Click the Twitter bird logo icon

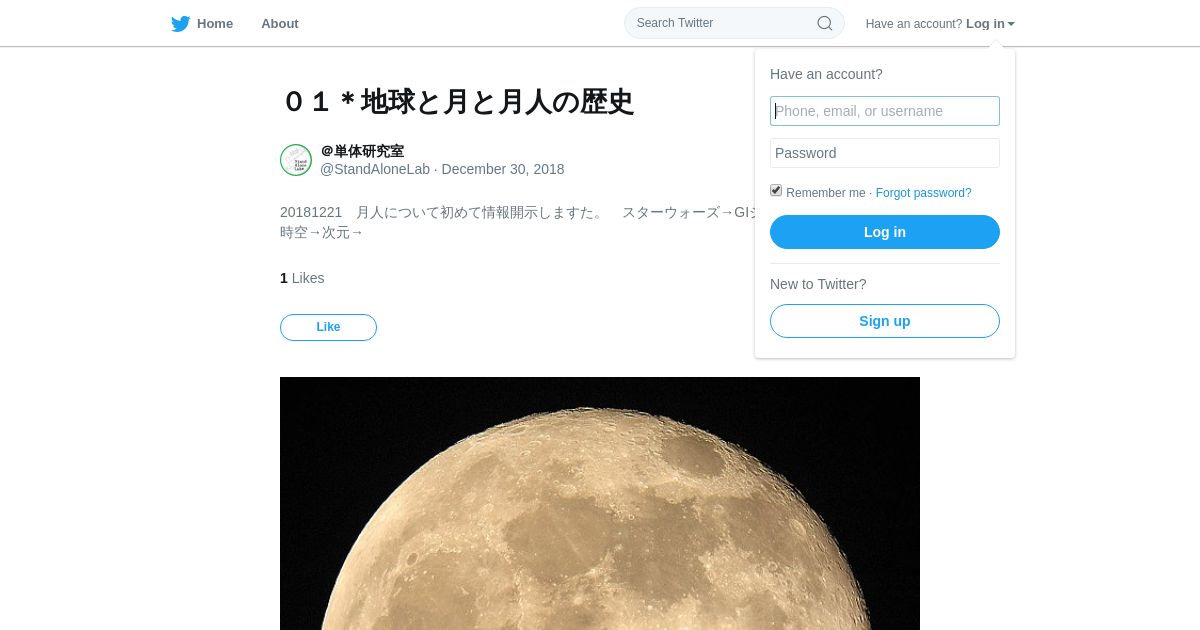(180, 24)
